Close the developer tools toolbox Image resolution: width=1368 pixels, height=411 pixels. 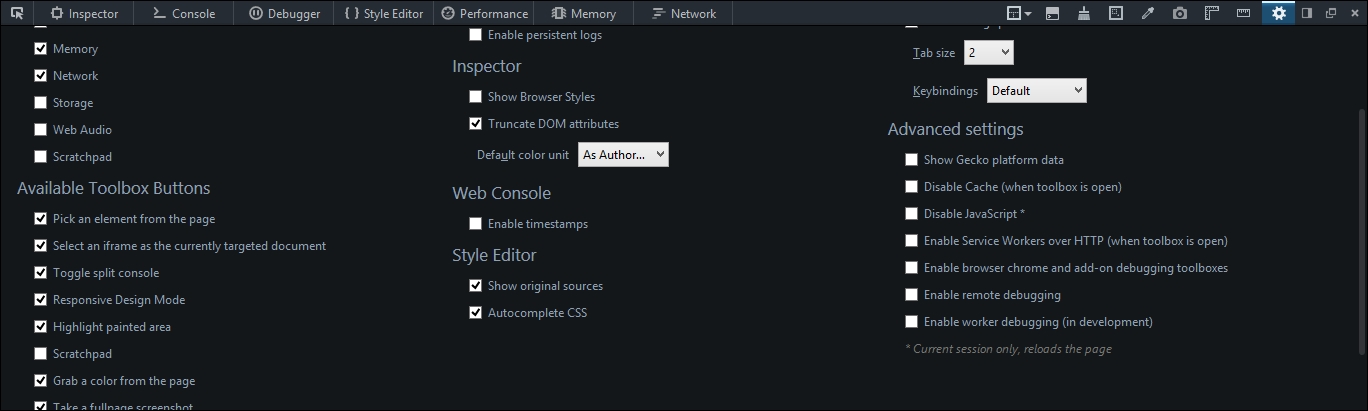(x=1353, y=13)
